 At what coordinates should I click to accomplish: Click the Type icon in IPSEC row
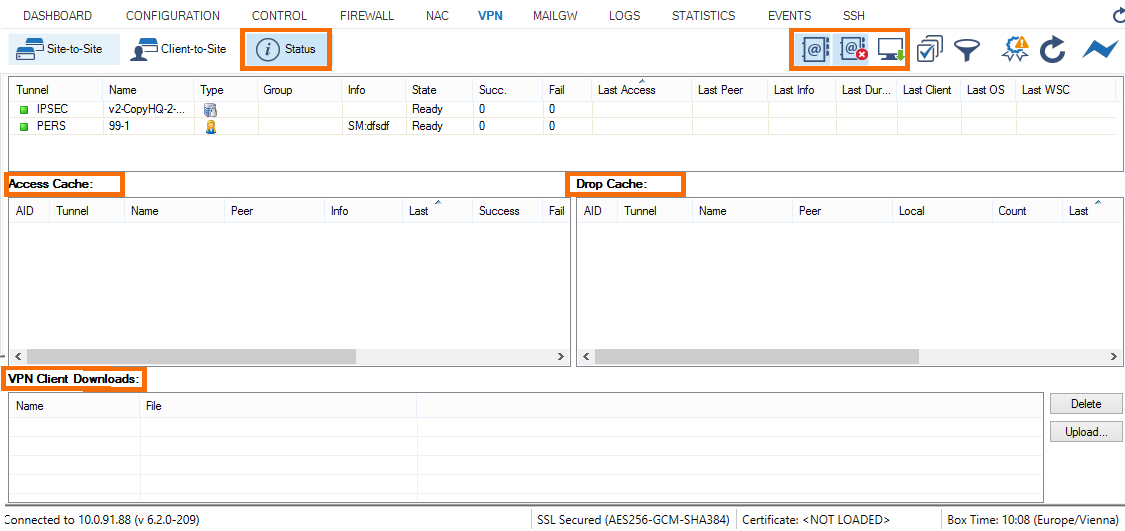(210, 110)
